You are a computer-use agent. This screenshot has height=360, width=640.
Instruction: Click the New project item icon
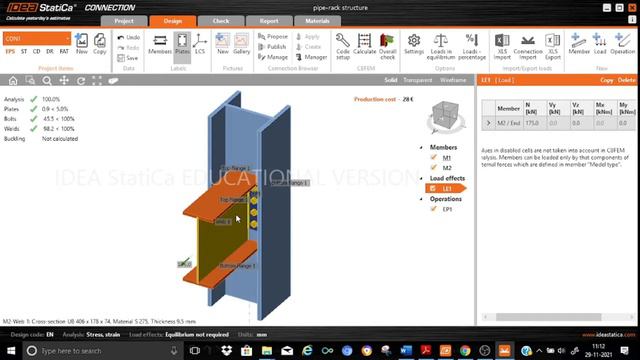[82, 44]
